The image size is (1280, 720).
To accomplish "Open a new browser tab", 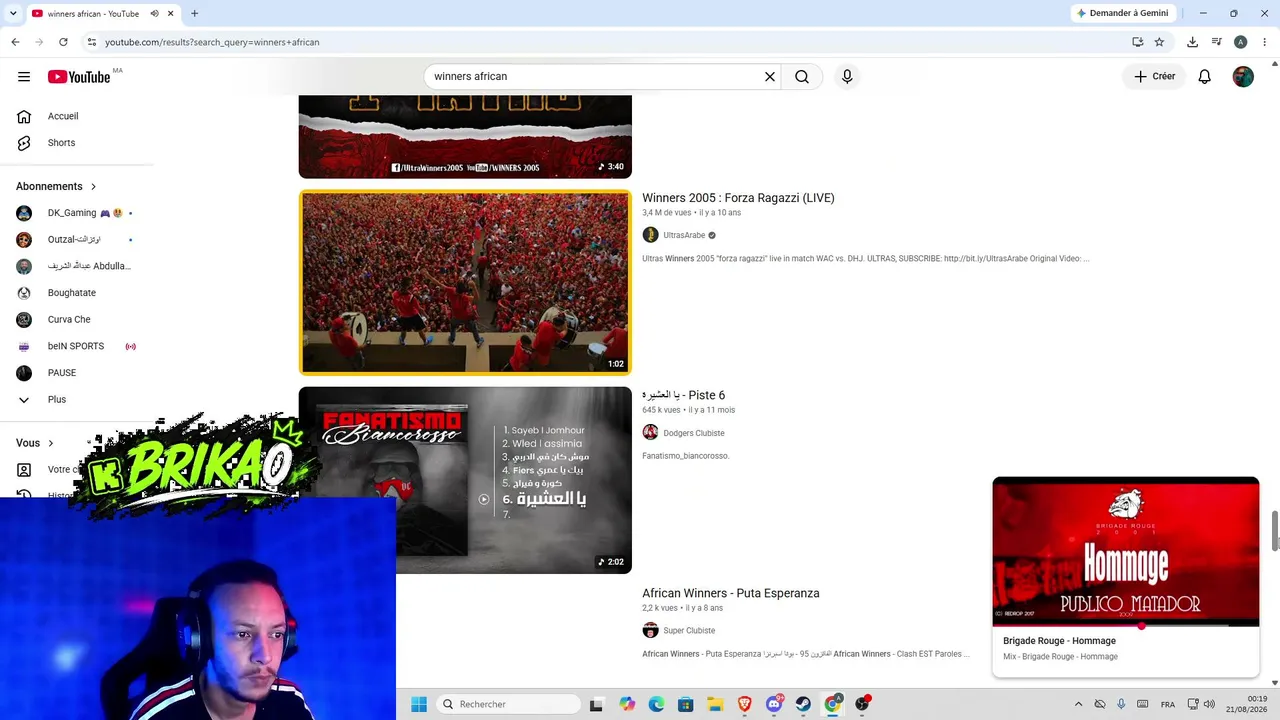I will (x=194, y=14).
